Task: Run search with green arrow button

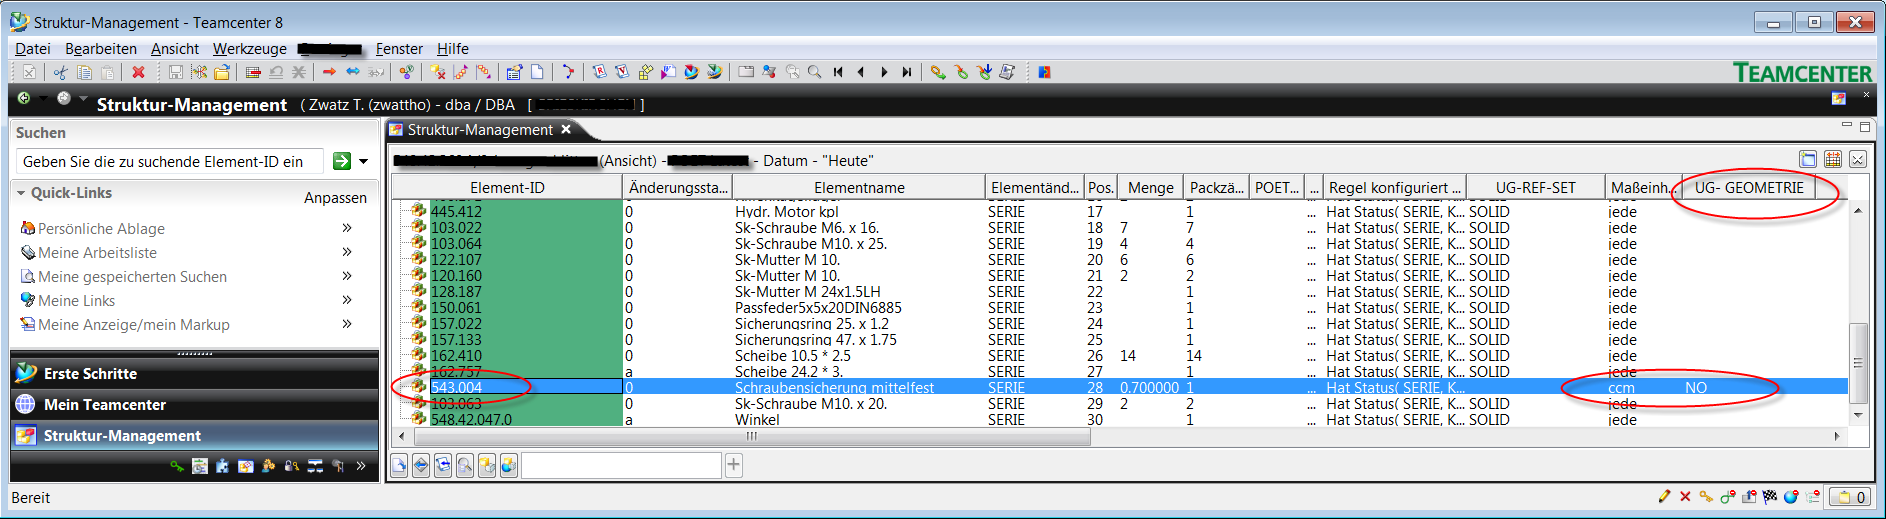Action: coord(342,161)
